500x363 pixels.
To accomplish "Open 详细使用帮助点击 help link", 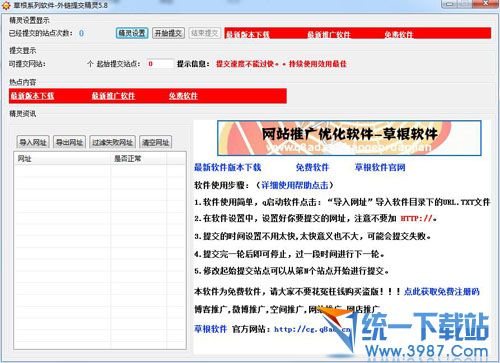I will (295, 185).
